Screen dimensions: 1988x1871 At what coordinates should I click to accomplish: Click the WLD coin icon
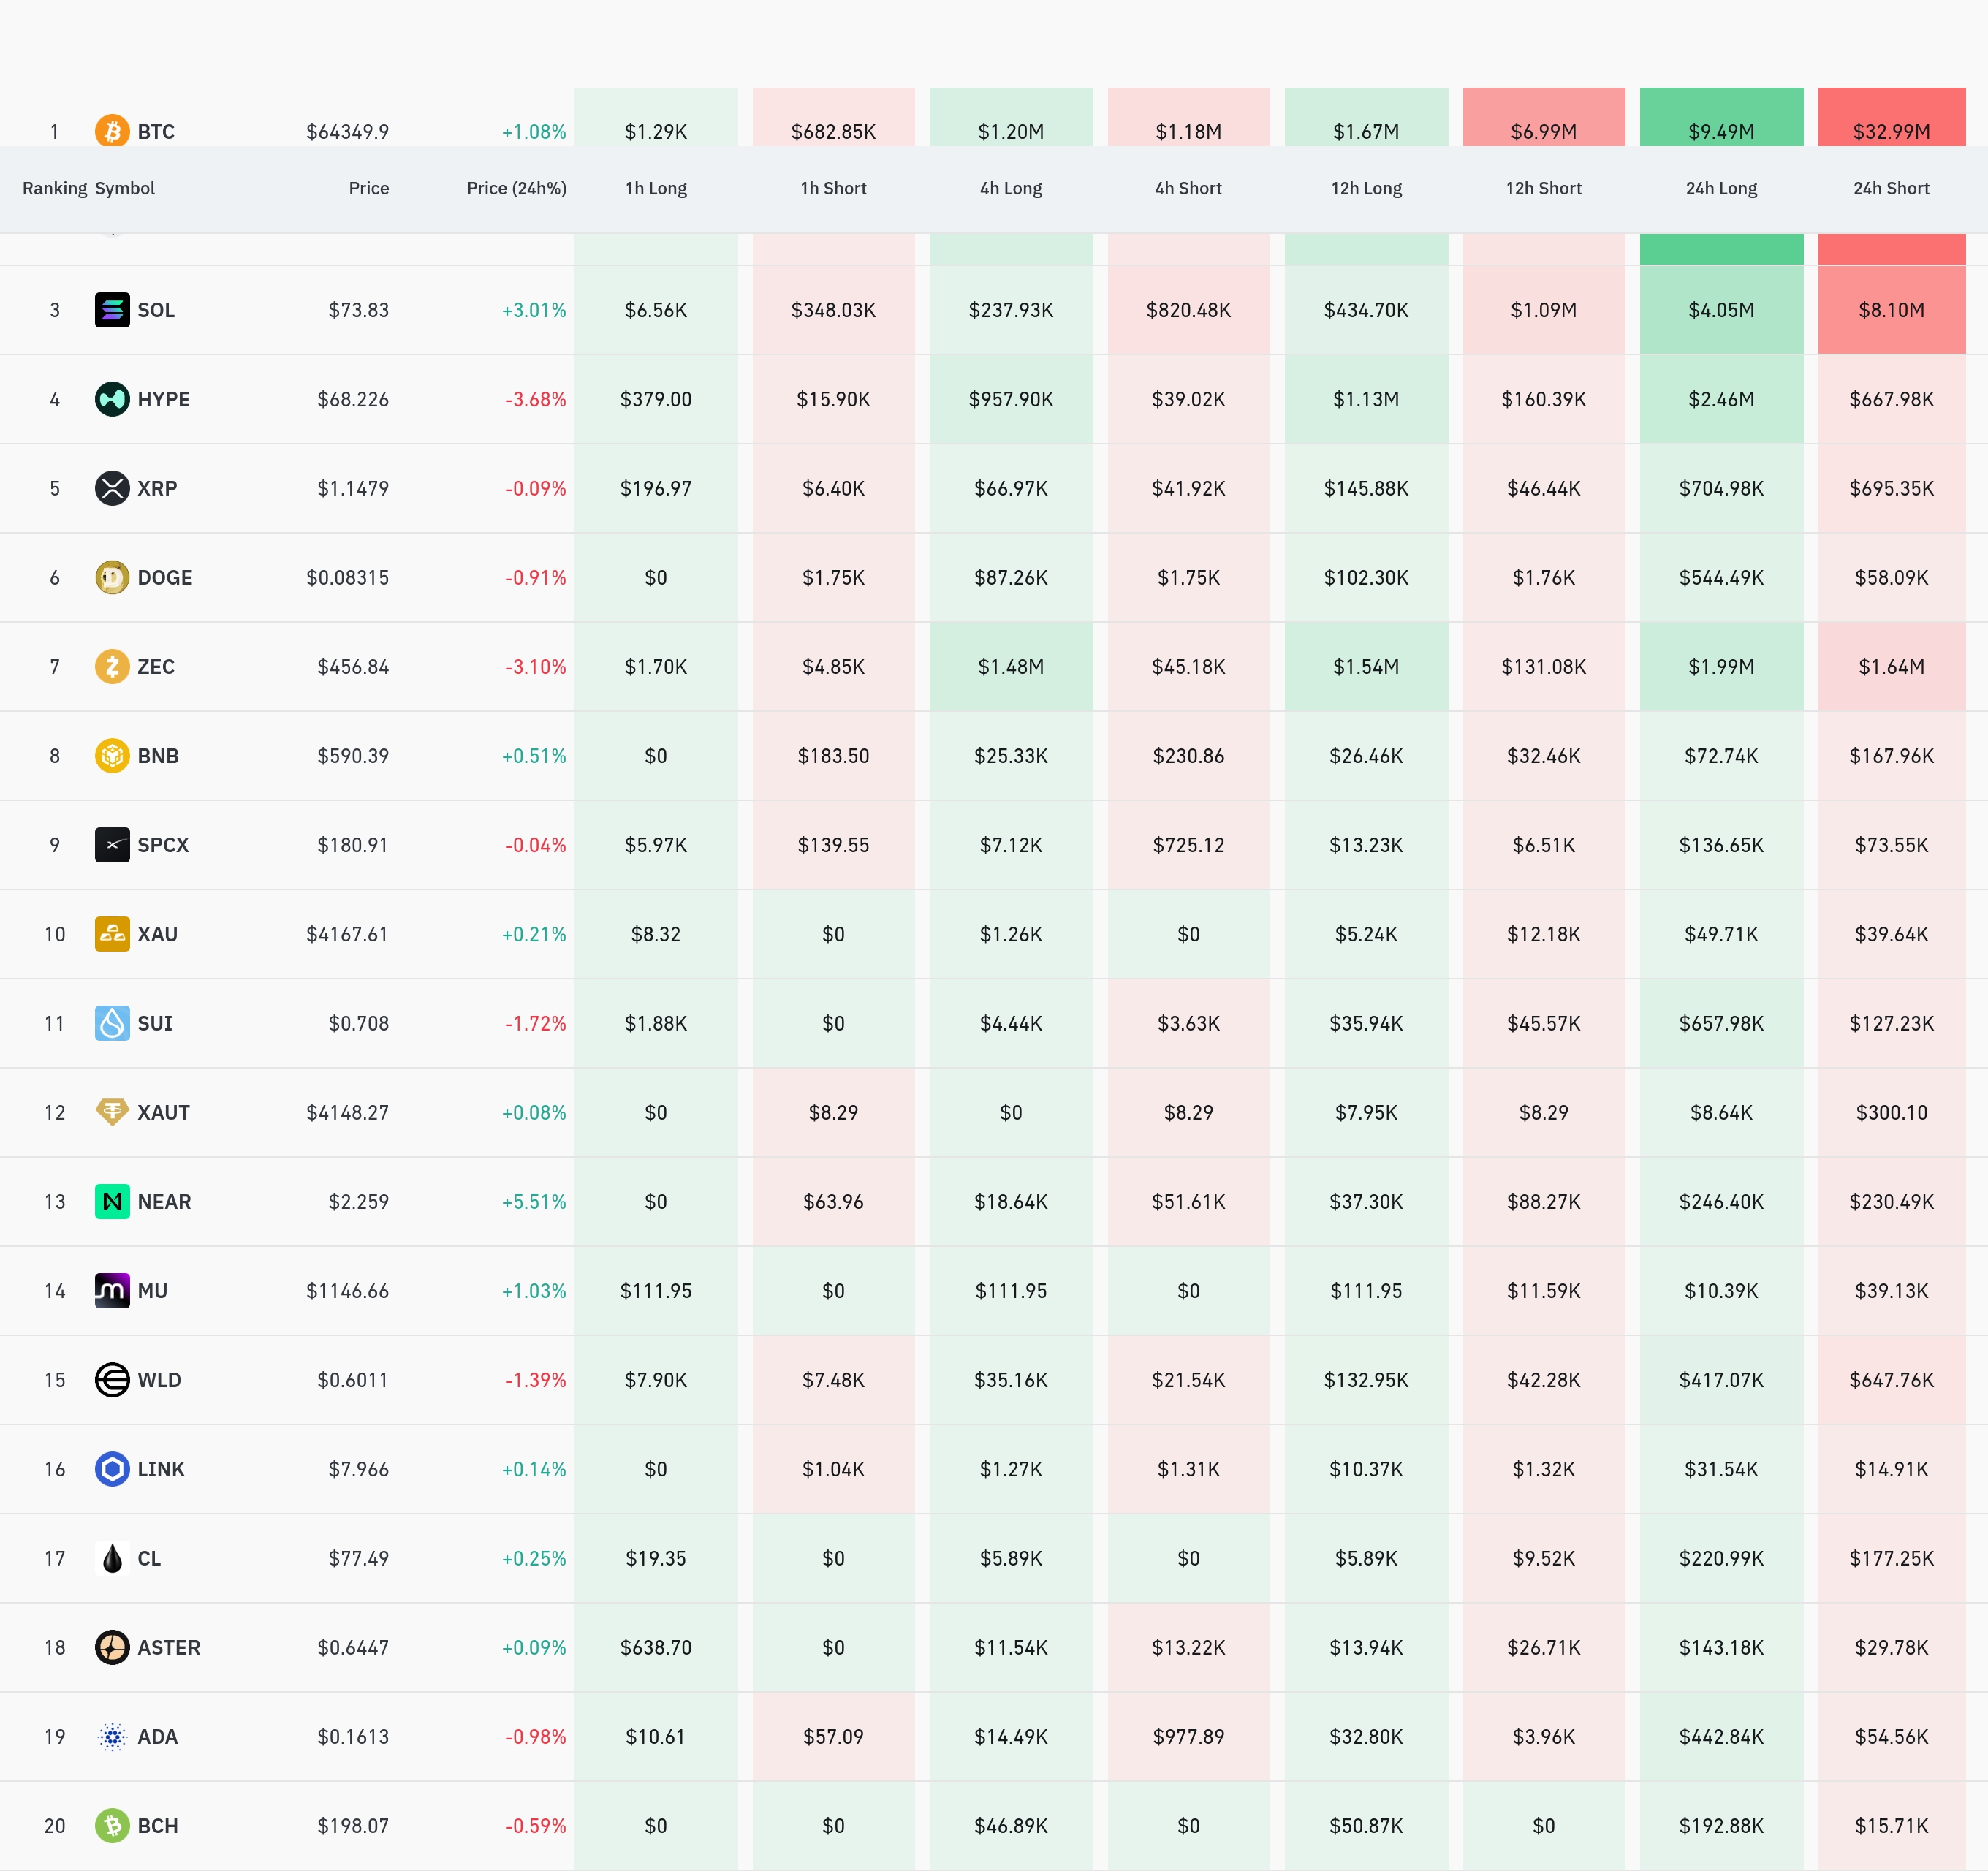click(112, 1379)
